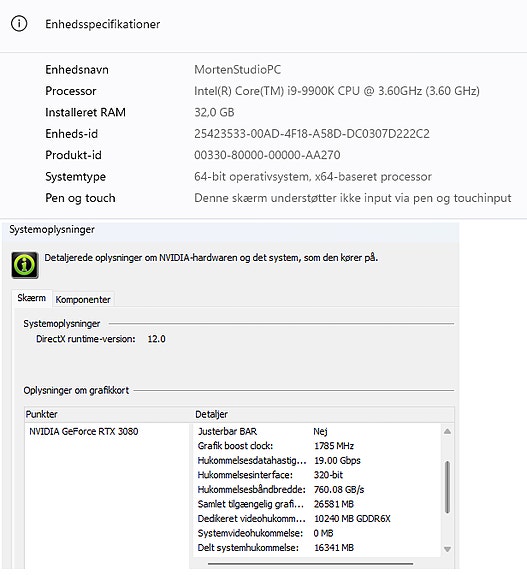This screenshot has width=527, height=575.
Task: Click the horizontal scrollbar below the details list
Action: click(310, 564)
